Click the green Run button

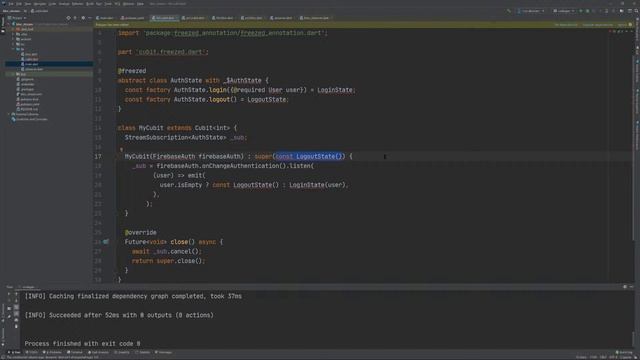tap(581, 11)
